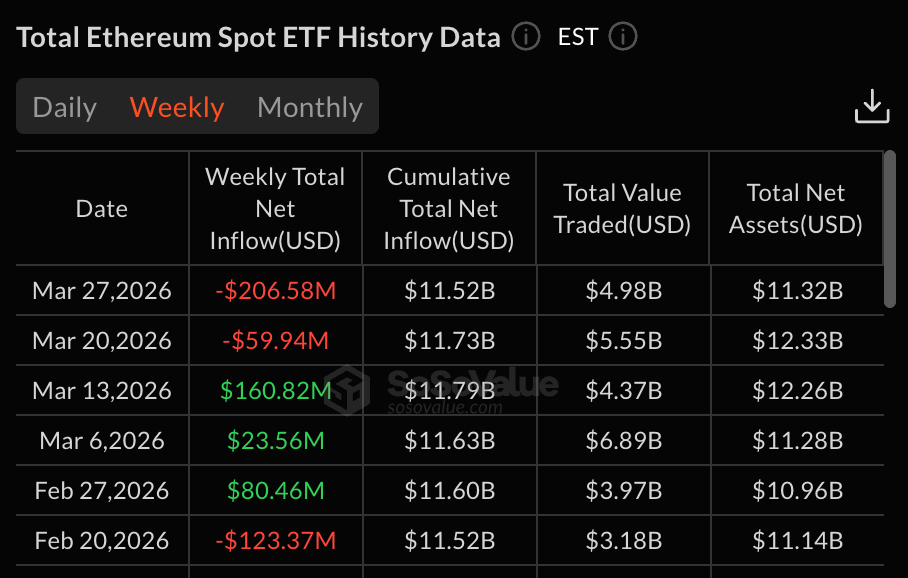Click the EST timezone label
Viewport: 908px width, 578px height.
coord(578,38)
